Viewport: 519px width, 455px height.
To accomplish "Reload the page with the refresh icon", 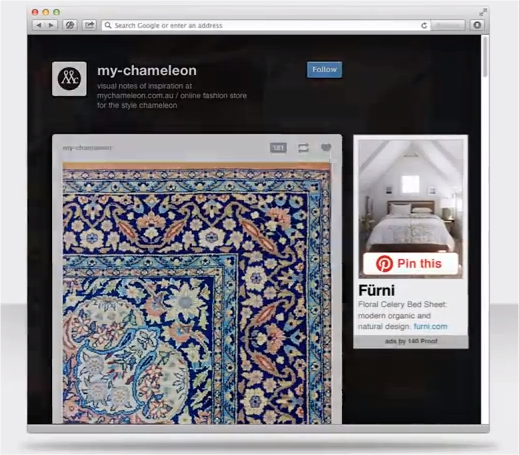I will click(424, 26).
